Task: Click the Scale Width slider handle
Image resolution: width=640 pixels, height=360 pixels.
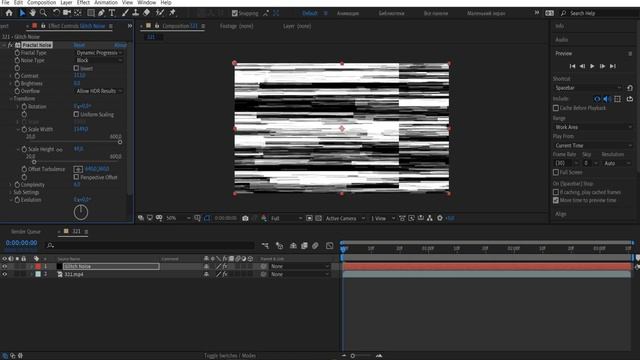Action: click(120, 142)
